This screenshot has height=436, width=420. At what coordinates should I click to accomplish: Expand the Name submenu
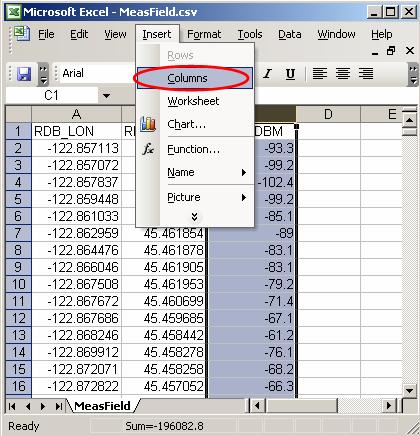[x=244, y=172]
